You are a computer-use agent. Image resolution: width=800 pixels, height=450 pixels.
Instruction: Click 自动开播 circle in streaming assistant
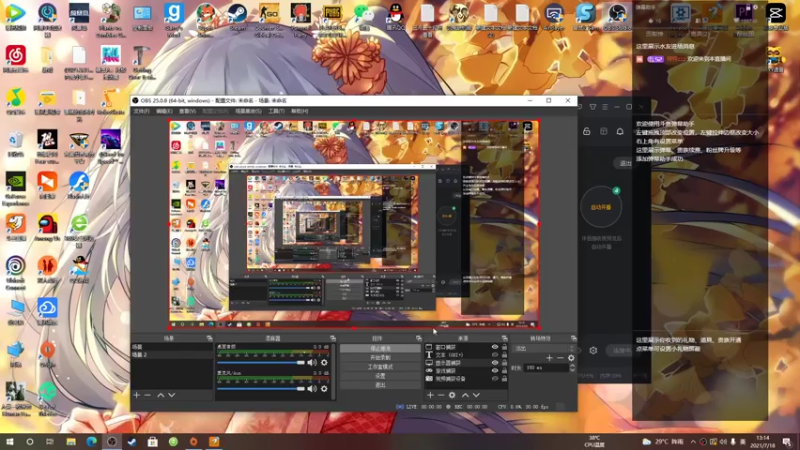pyautogui.click(x=601, y=207)
